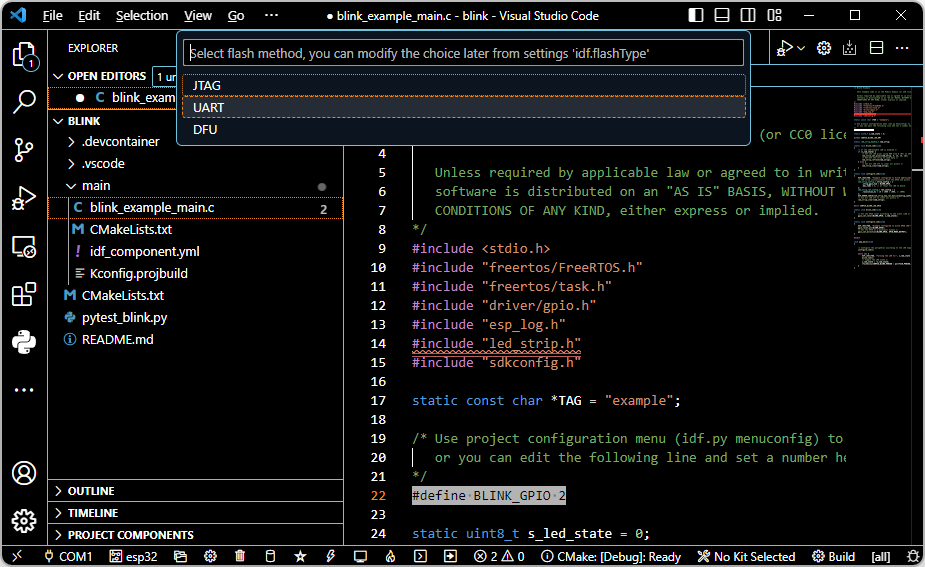Open the Search view
The width and height of the screenshot is (925, 567).
[x=24, y=101]
